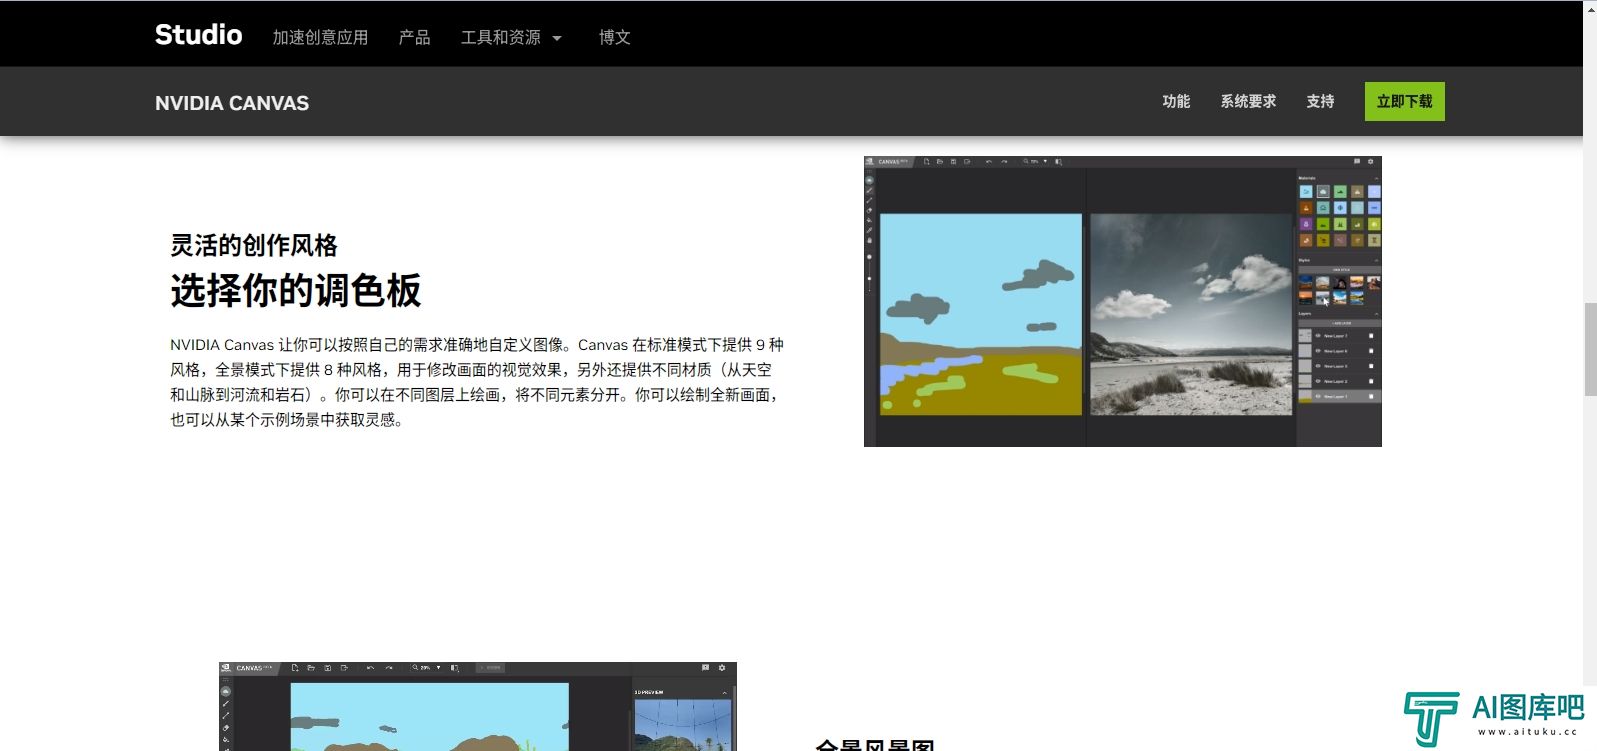The width and height of the screenshot is (1597, 751).
Task: Click the New file icon in upper Canvas screenshot
Action: click(x=927, y=161)
